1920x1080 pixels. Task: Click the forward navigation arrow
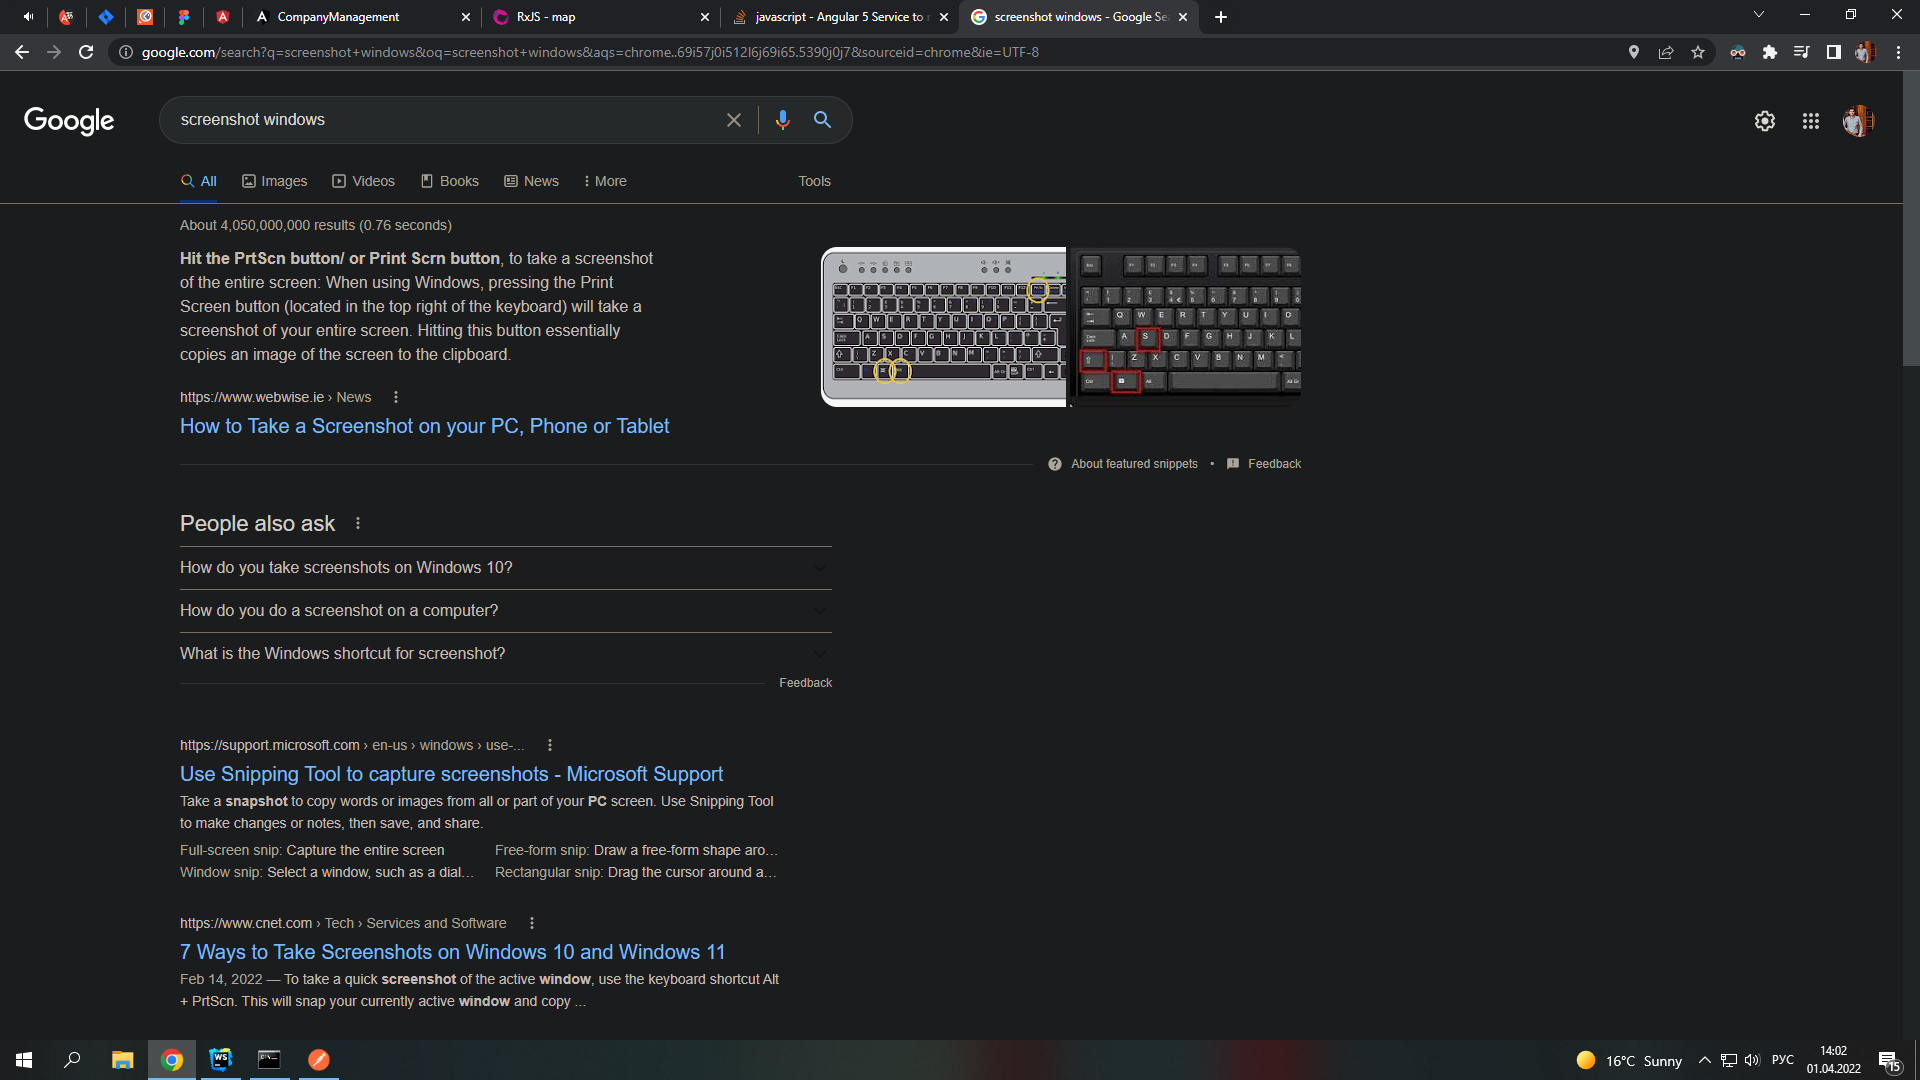[54, 52]
